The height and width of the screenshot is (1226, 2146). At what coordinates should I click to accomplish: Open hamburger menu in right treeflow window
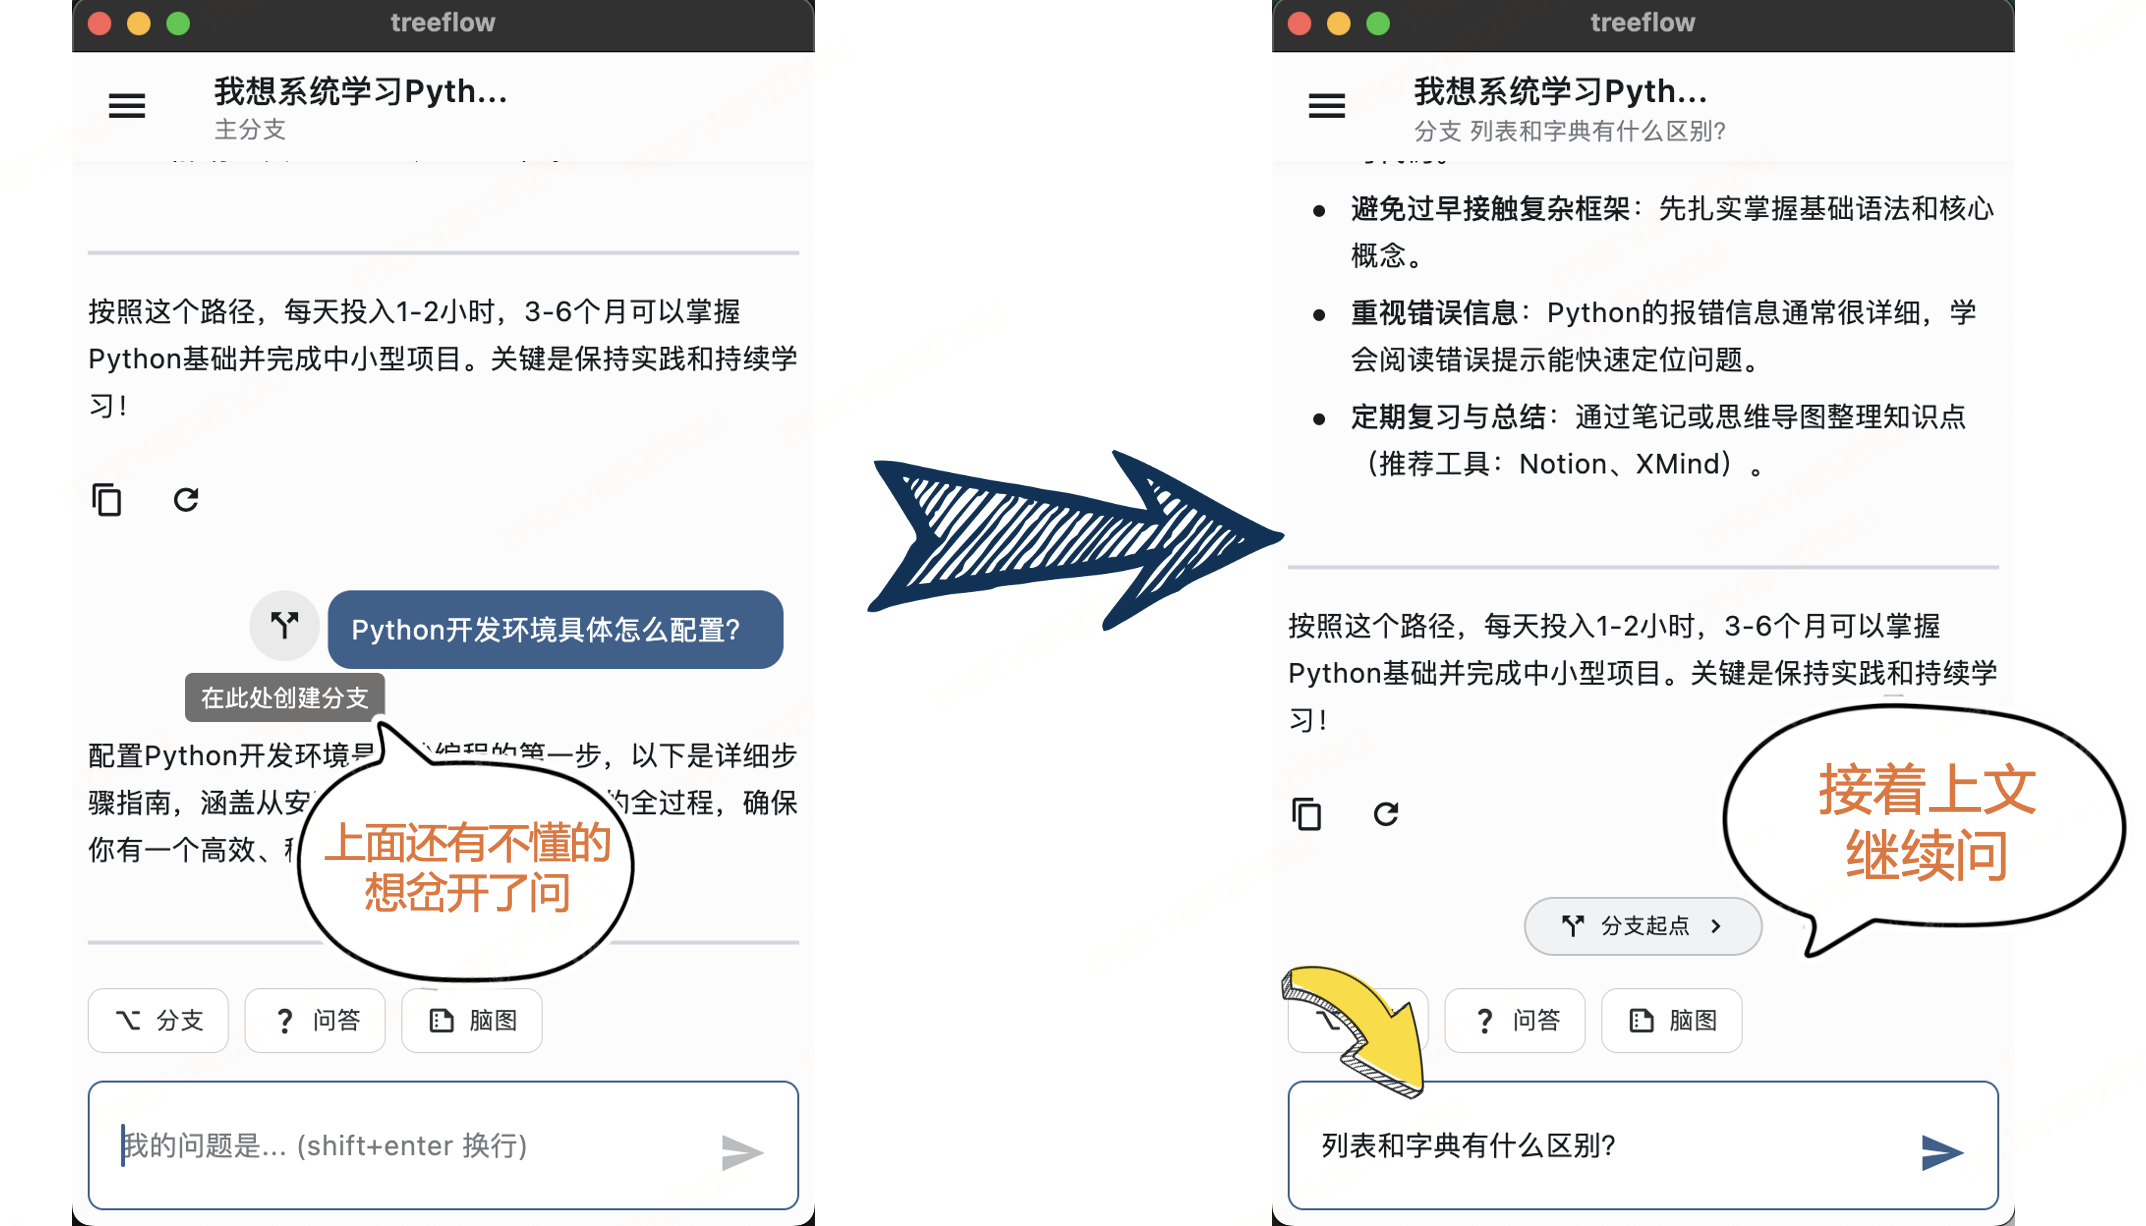1327,106
